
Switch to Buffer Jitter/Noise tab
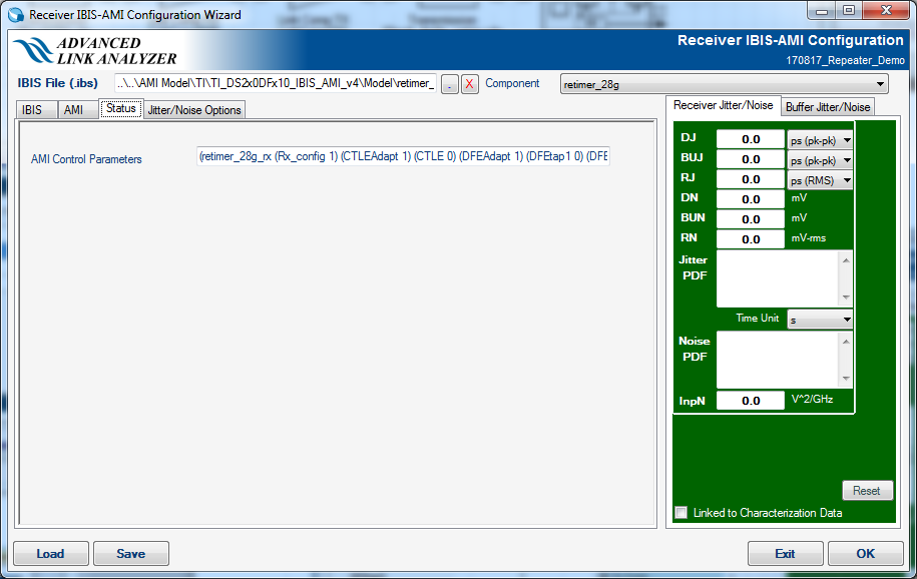[828, 107]
